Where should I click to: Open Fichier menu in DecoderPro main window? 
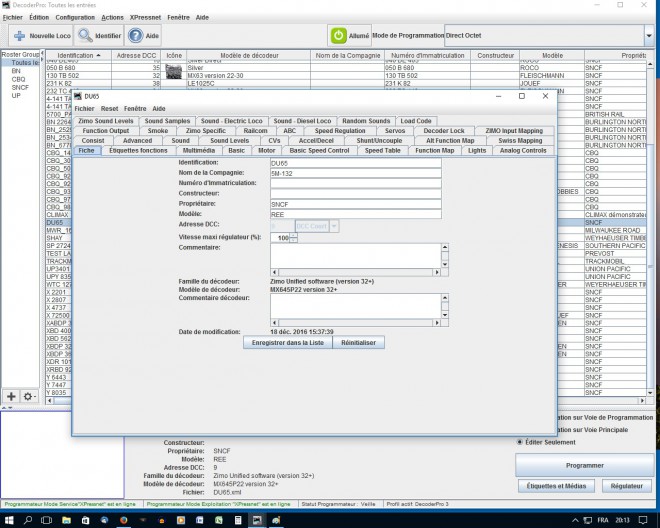pyautogui.click(x=13, y=18)
